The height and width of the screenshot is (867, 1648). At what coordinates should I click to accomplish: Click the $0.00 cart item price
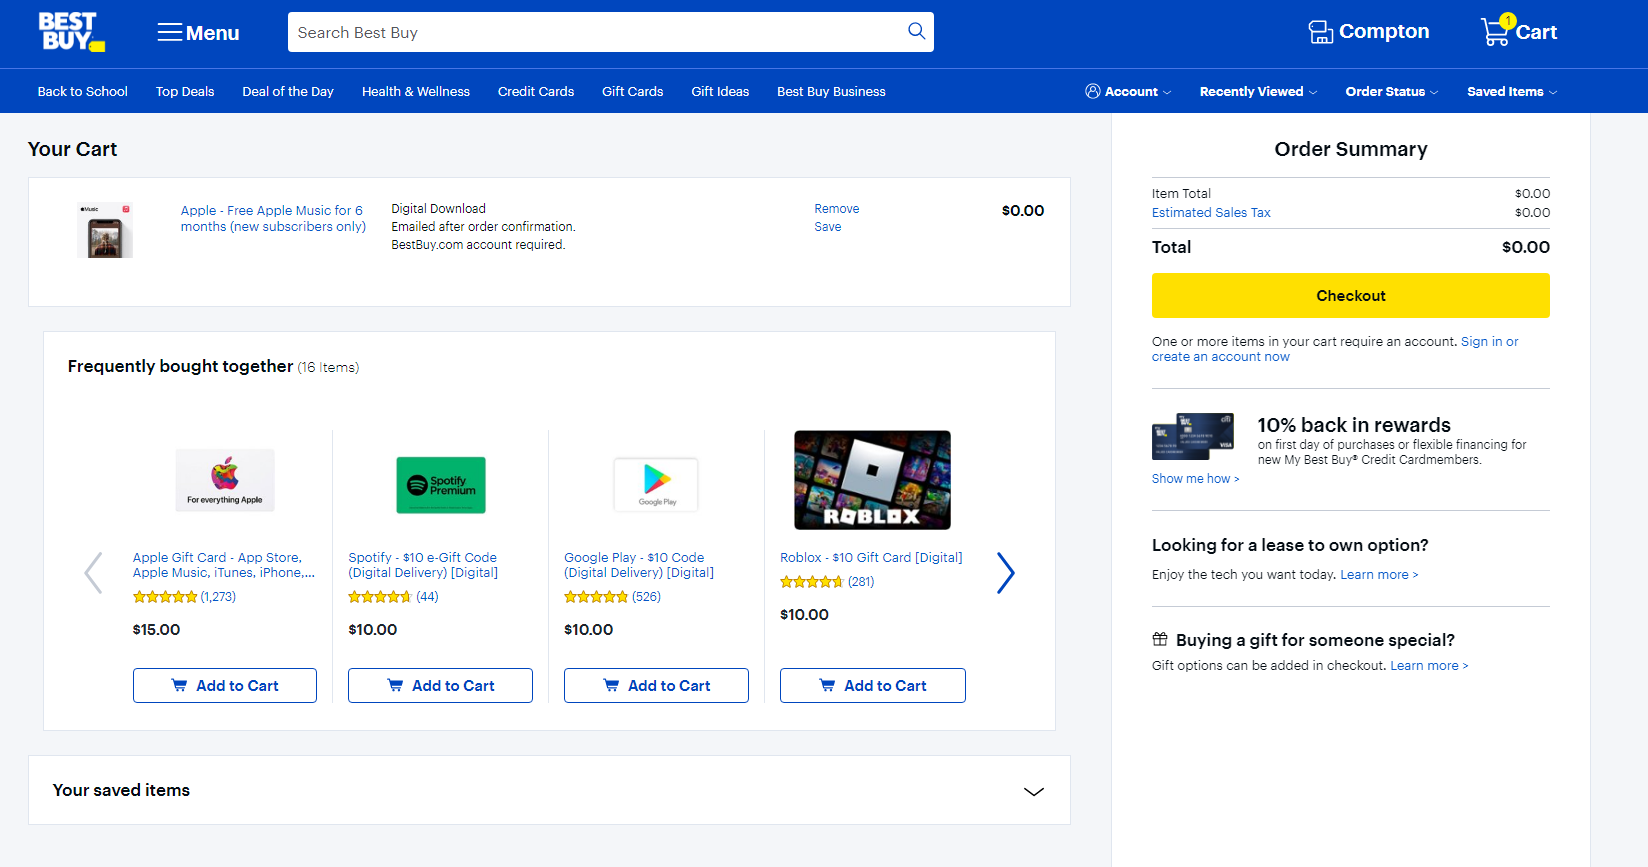pyautogui.click(x=1023, y=211)
